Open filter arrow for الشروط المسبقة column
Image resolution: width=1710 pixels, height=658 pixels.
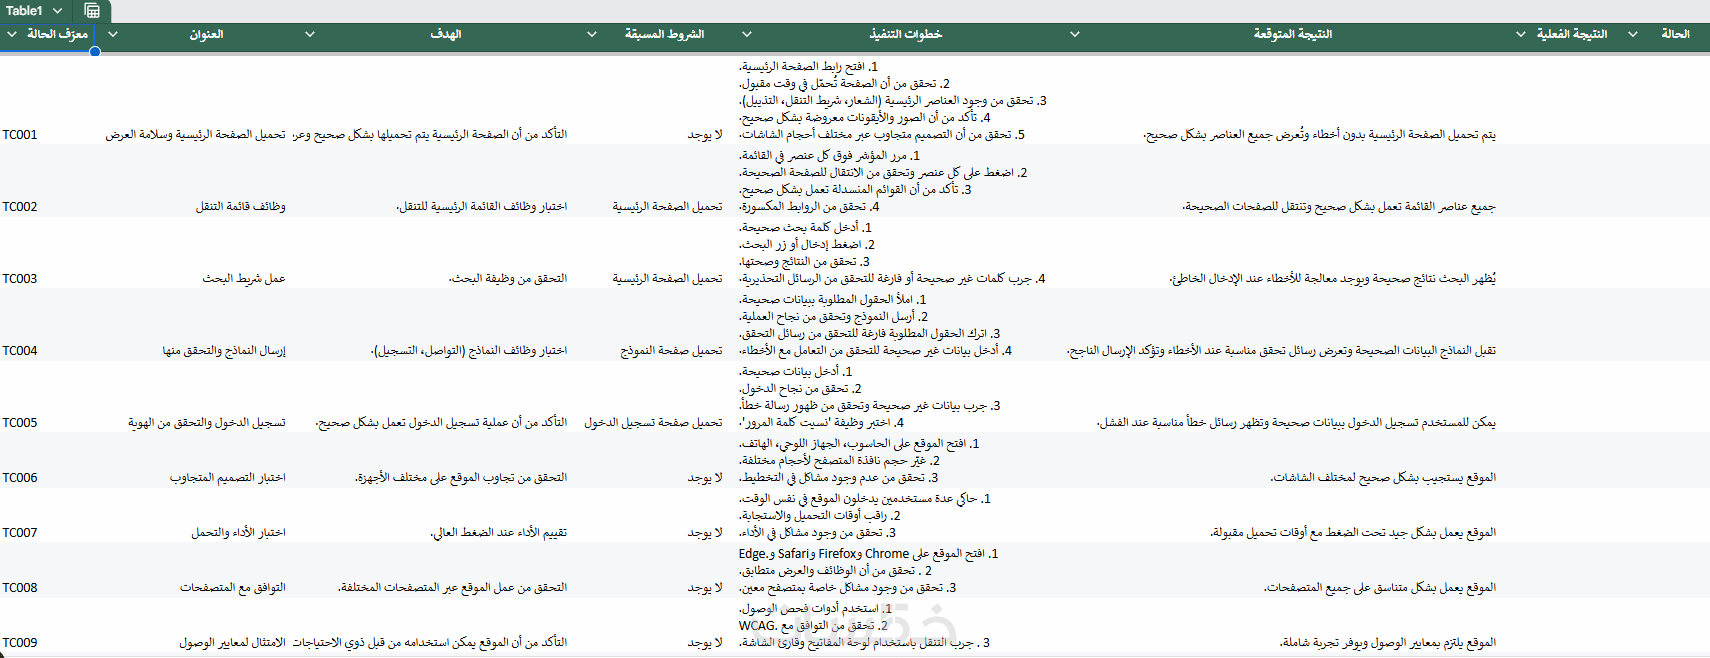[592, 34]
